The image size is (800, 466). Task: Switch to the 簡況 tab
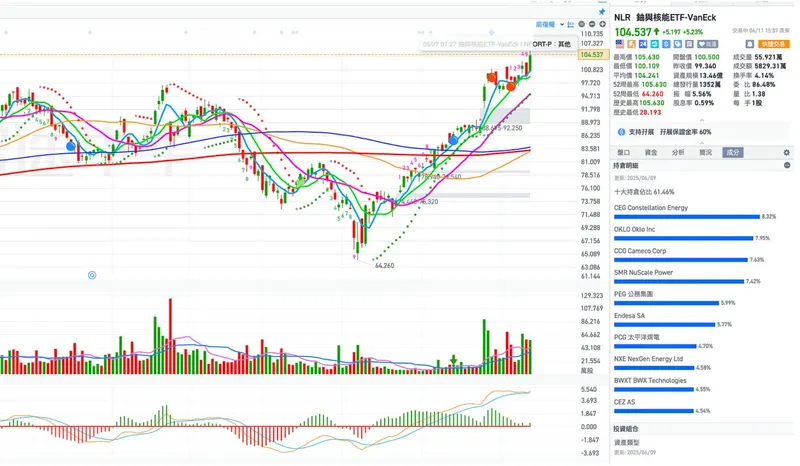(705, 152)
